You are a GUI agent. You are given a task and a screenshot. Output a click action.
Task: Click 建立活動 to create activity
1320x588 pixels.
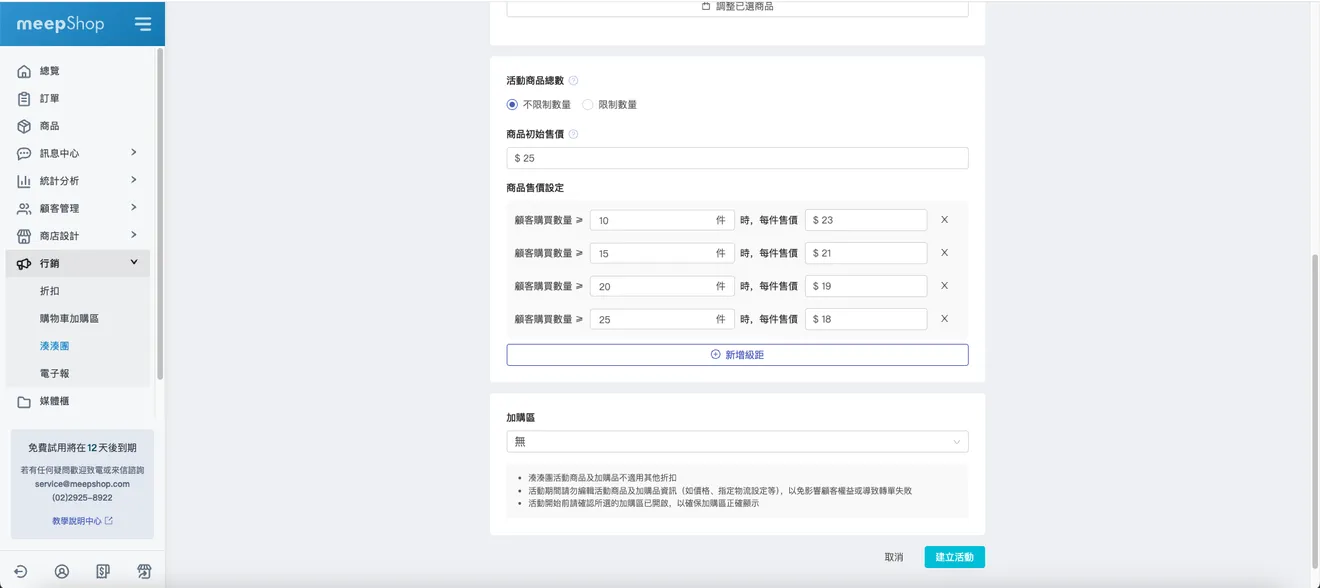pyautogui.click(x=954, y=557)
